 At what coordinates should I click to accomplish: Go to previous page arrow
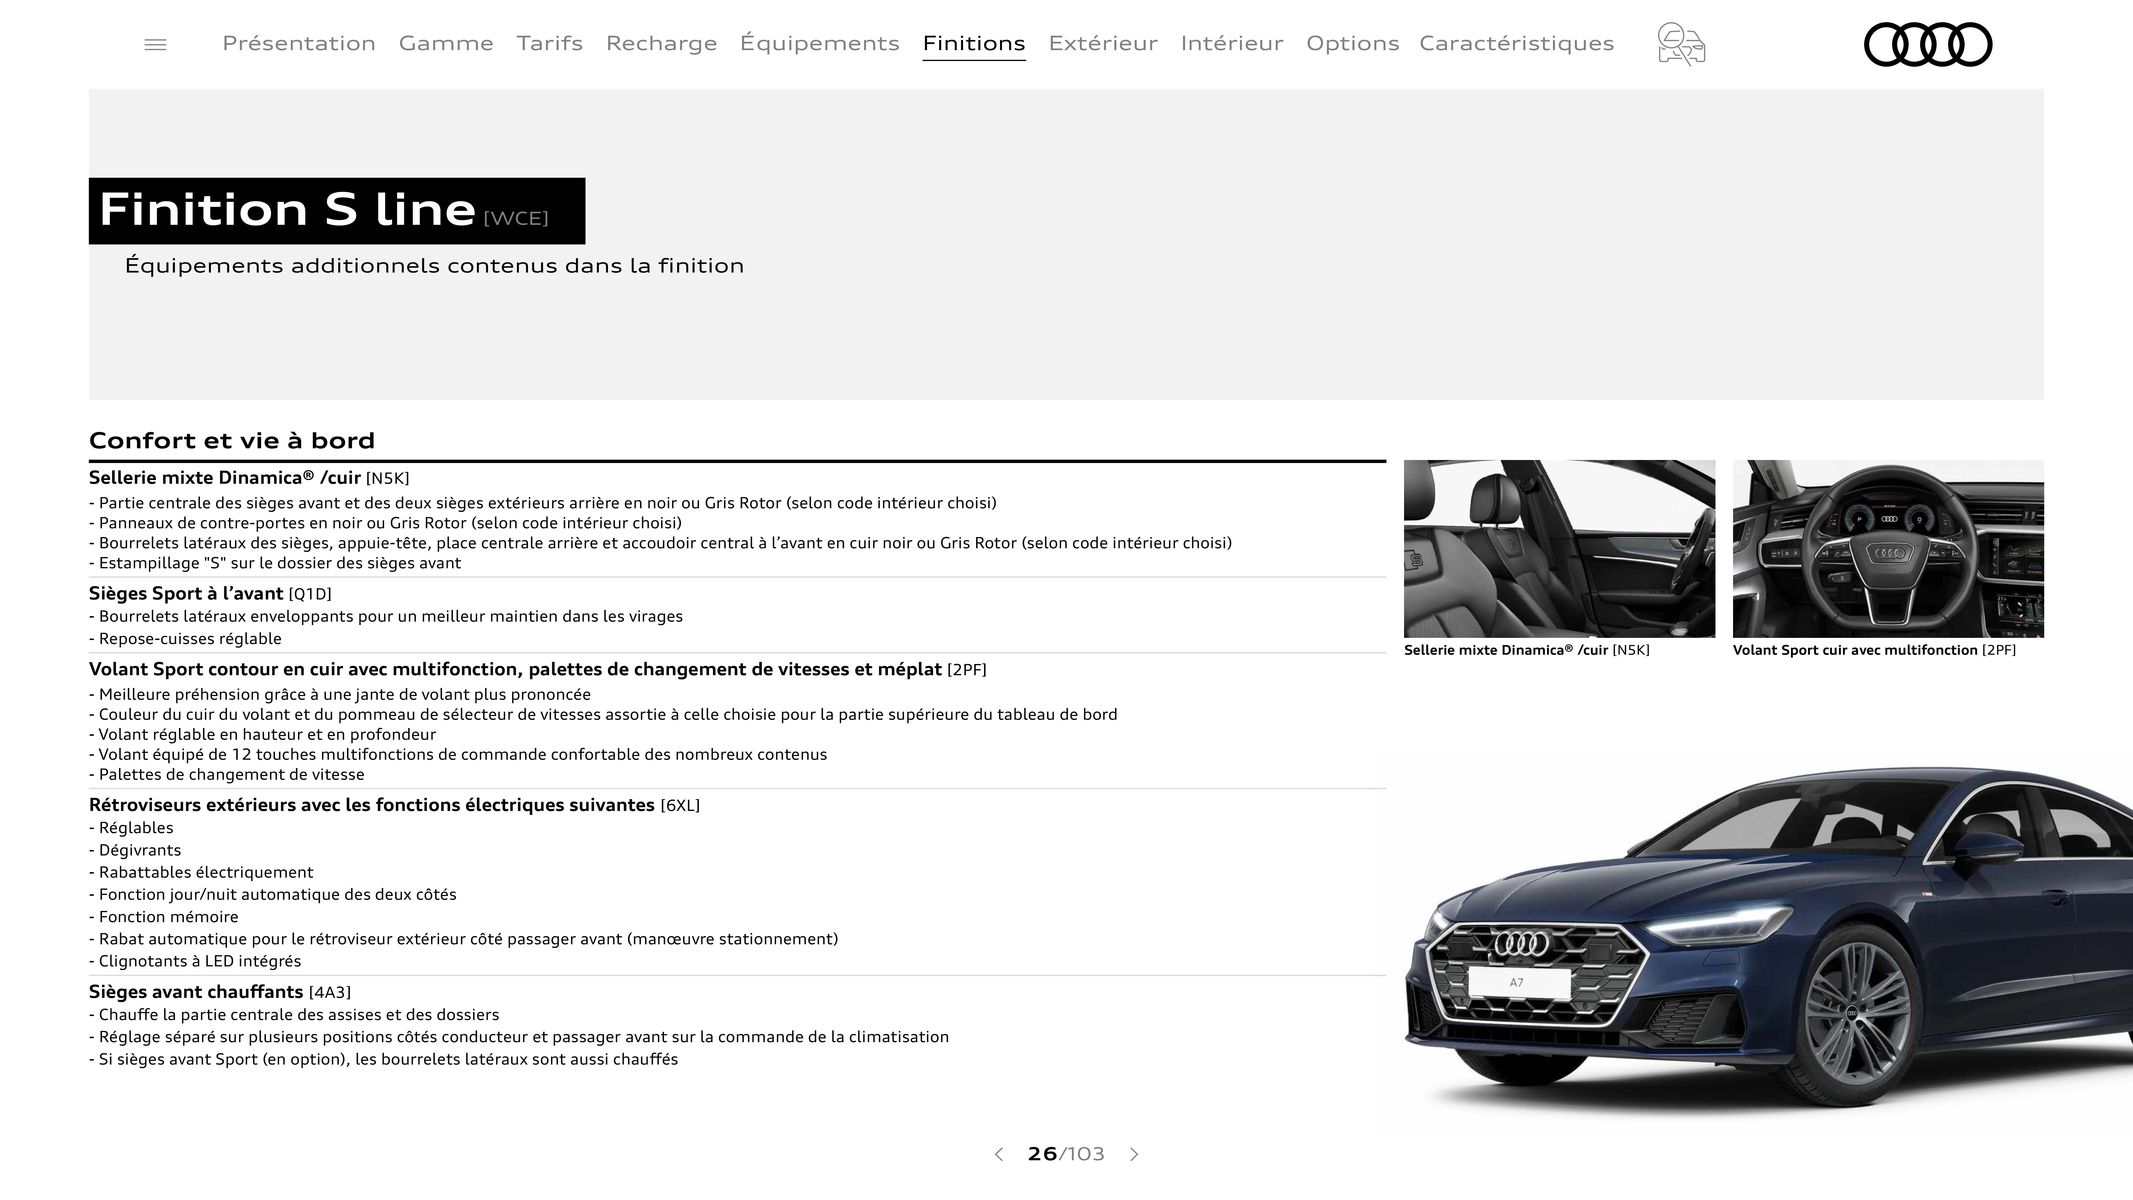pos(998,1154)
